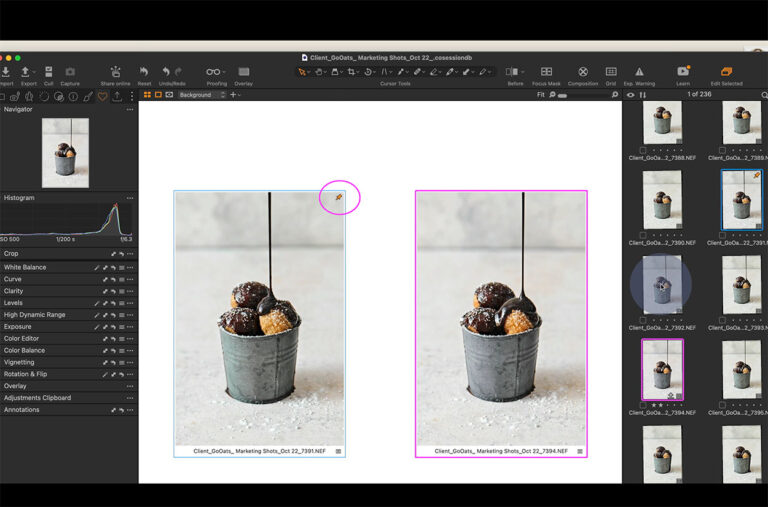Viewport: 768px width, 507px height.
Task: Open the Learn panel
Action: (x=683, y=72)
